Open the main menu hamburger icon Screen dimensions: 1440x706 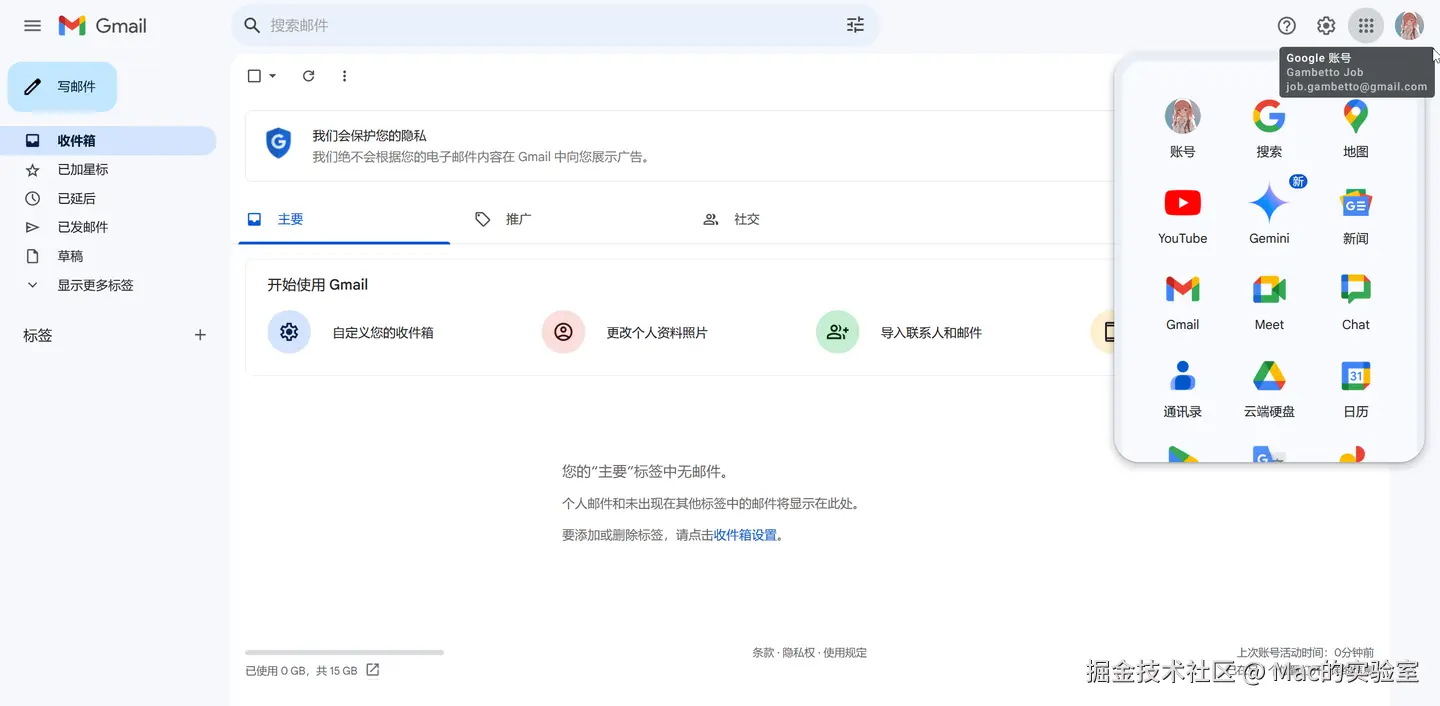(32, 26)
